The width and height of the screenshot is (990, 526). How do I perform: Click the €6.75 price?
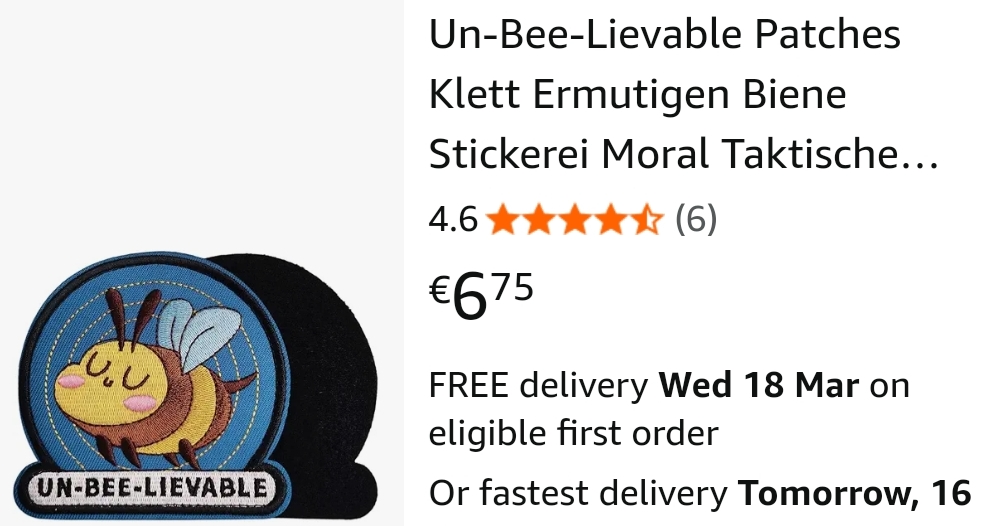point(481,296)
